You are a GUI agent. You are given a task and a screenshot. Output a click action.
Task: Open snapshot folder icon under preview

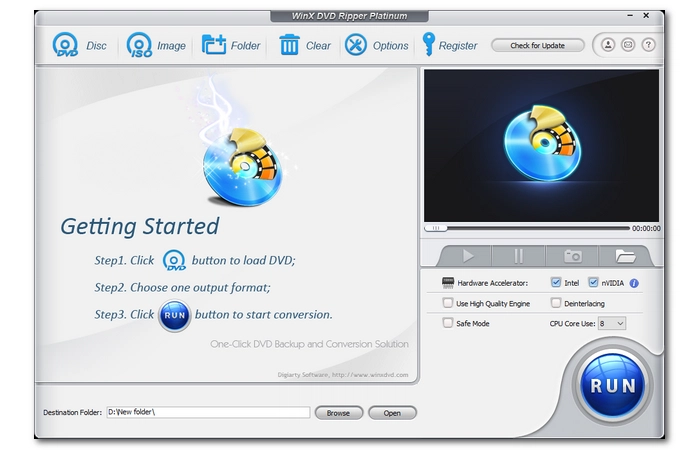pyautogui.click(x=625, y=256)
